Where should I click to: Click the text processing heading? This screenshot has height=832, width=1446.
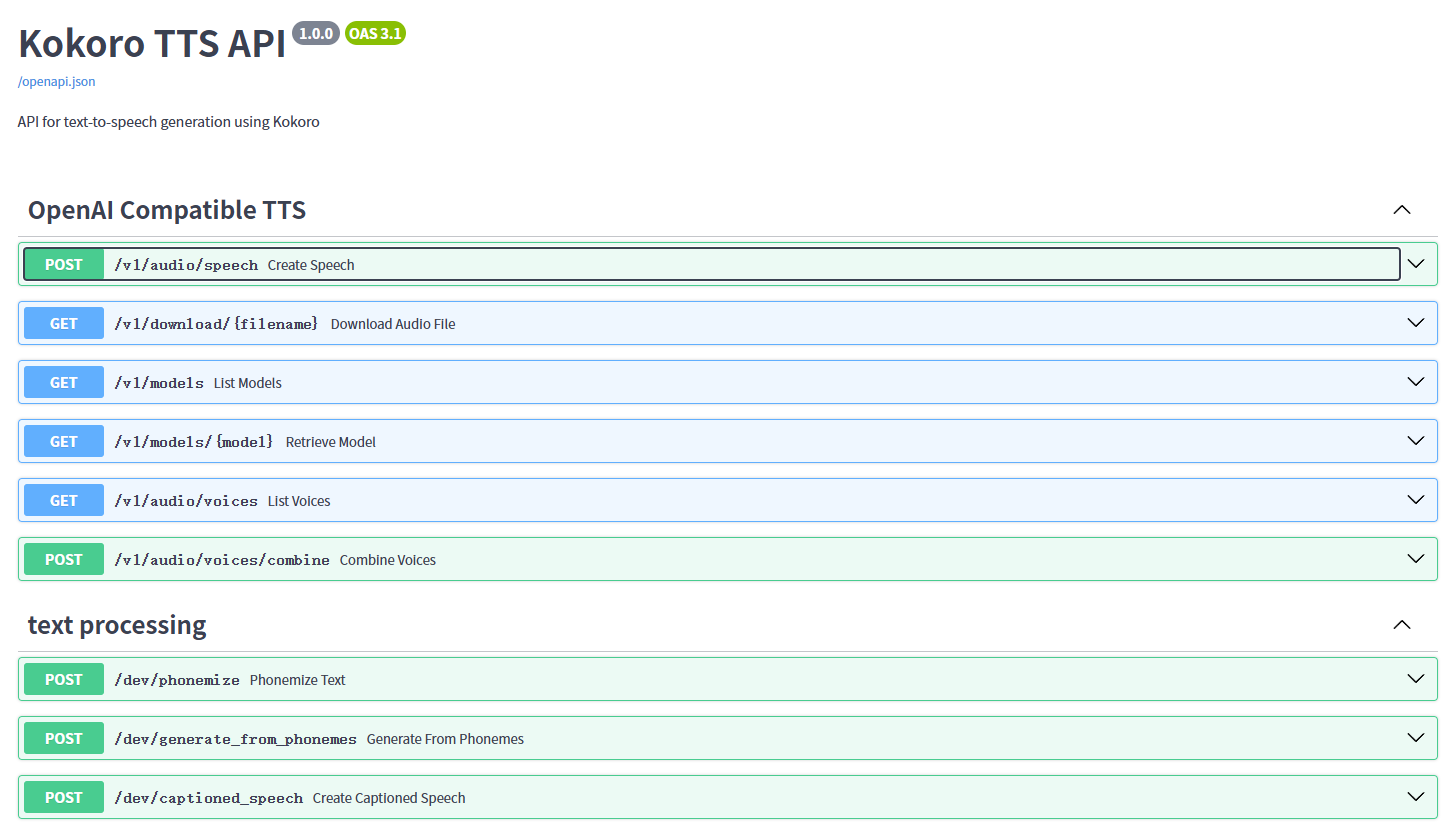click(117, 625)
